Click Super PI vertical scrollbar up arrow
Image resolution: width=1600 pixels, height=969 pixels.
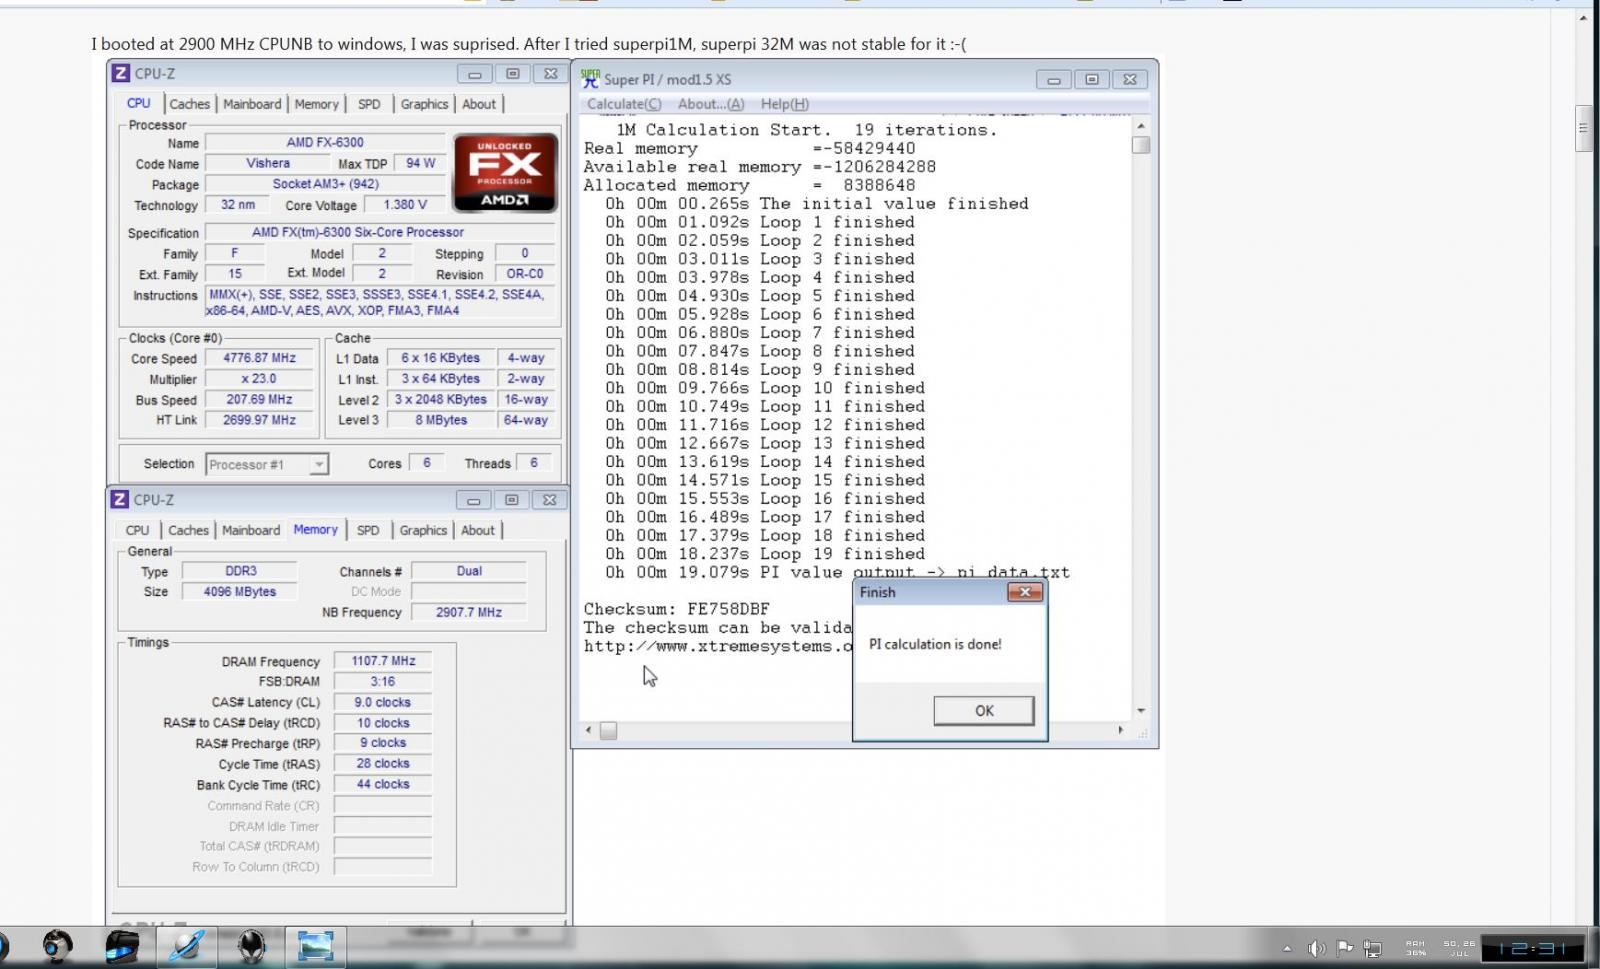(x=1141, y=126)
